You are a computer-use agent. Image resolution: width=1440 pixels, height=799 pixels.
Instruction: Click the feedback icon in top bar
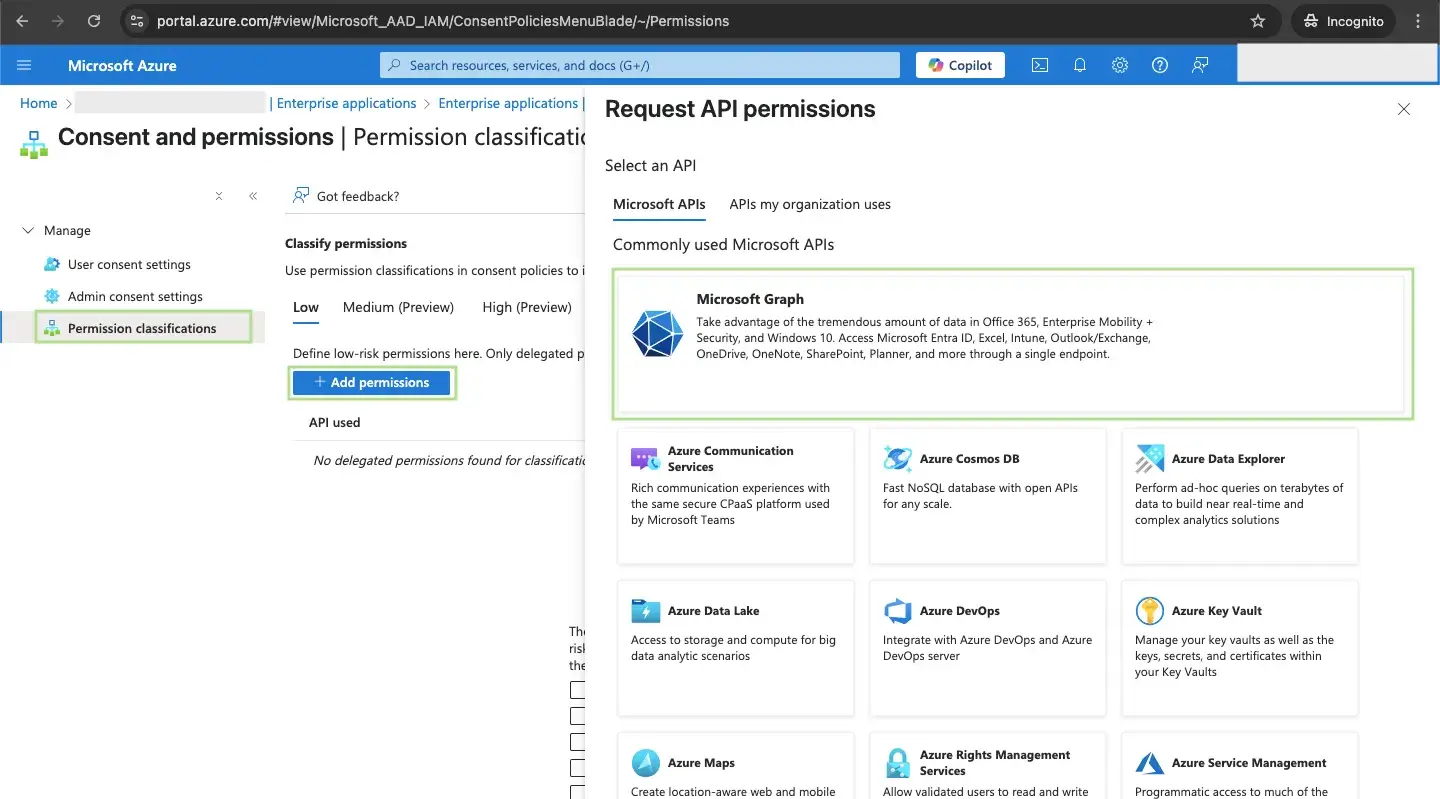pos(1200,65)
